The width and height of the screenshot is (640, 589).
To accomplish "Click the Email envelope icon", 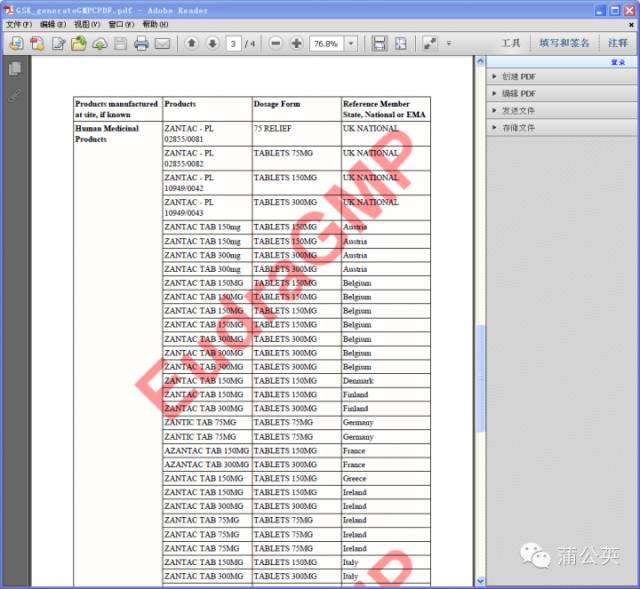I will pos(162,43).
